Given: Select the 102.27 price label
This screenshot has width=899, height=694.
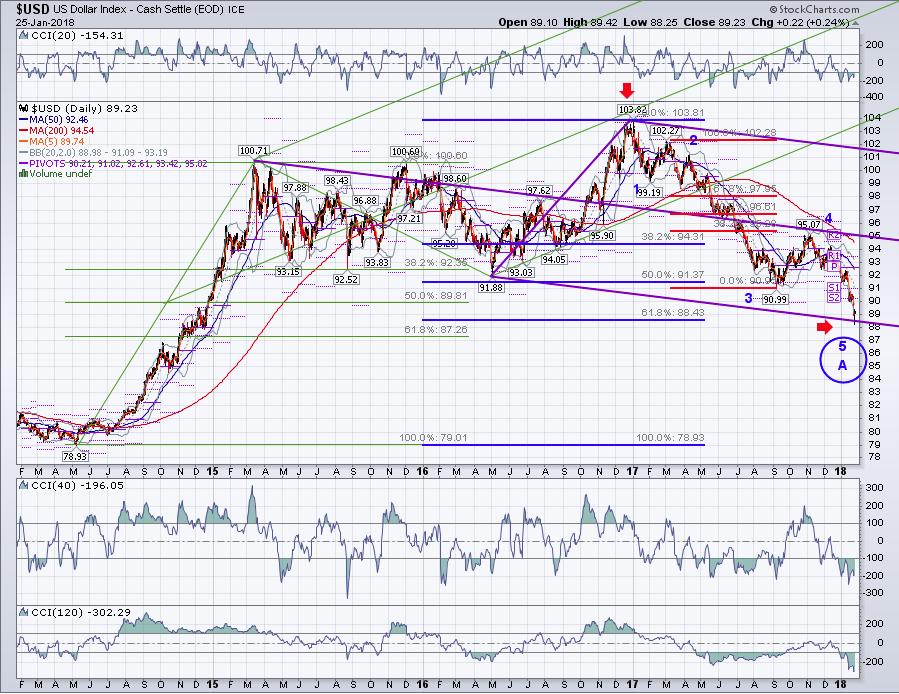Looking at the screenshot, I should 665,131.
